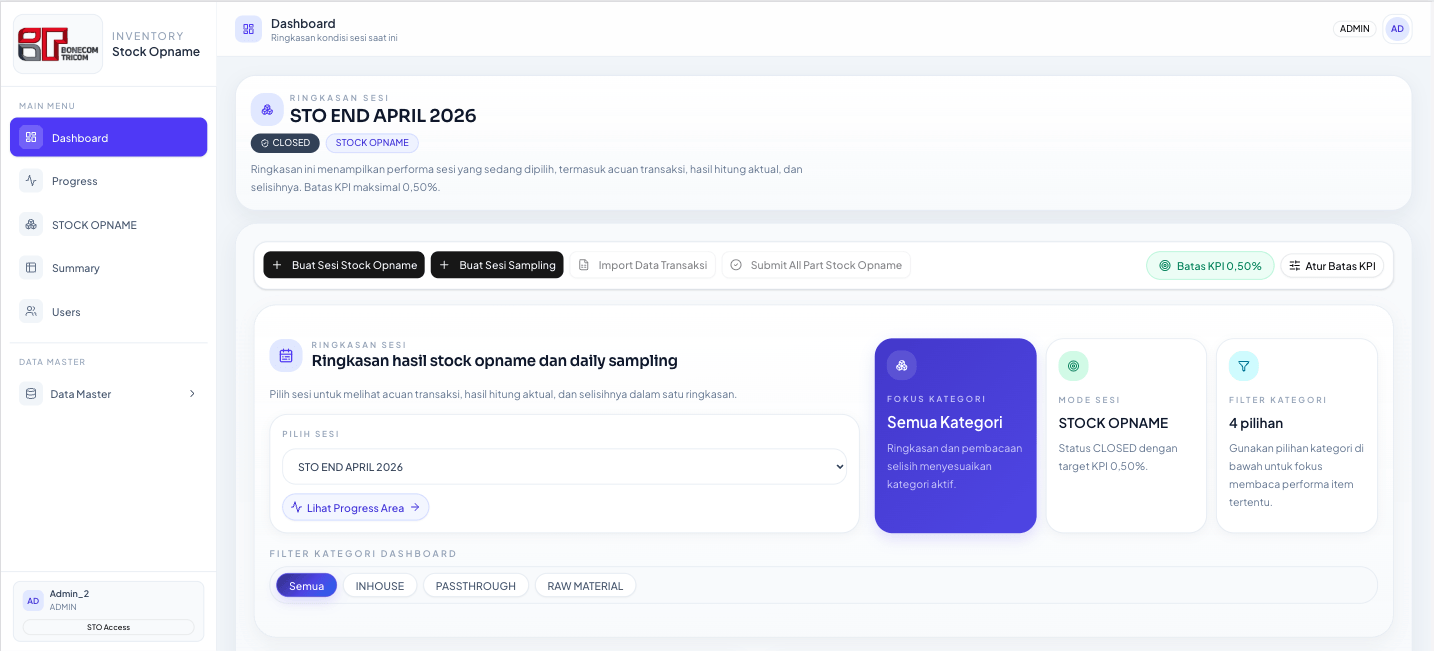Click the Semua Kategori focus card
Image resolution: width=1434 pixels, height=651 pixels.
pos(955,435)
